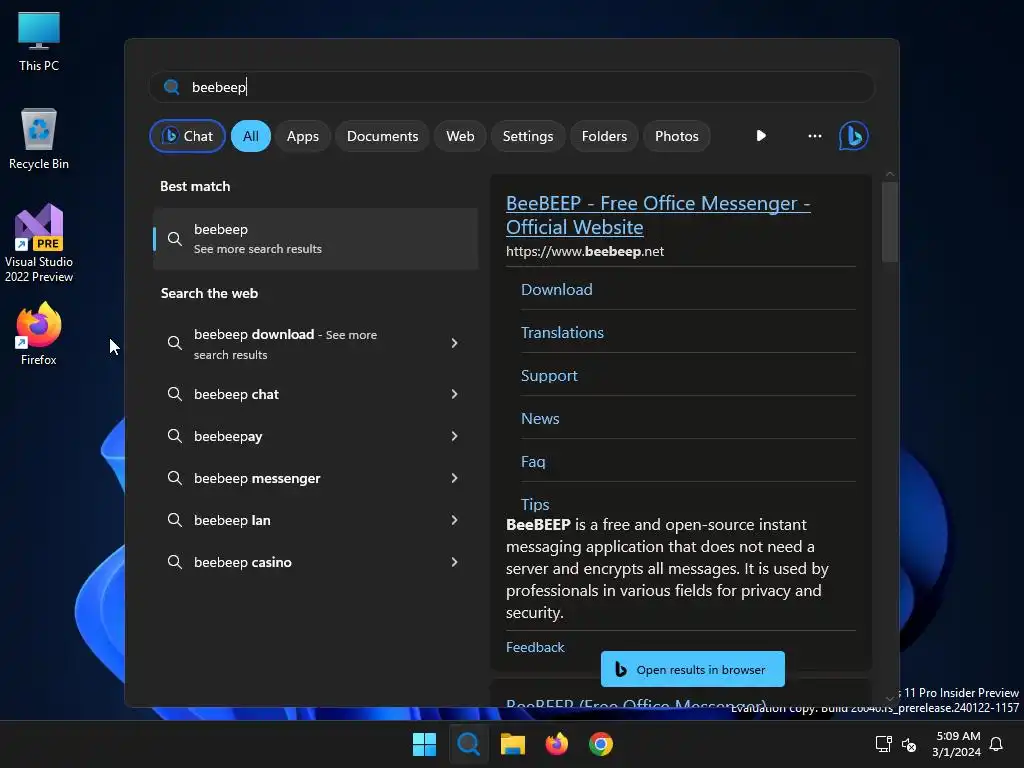Open the Download link for BeeBEEP
The width and height of the screenshot is (1024, 768).
click(556, 289)
